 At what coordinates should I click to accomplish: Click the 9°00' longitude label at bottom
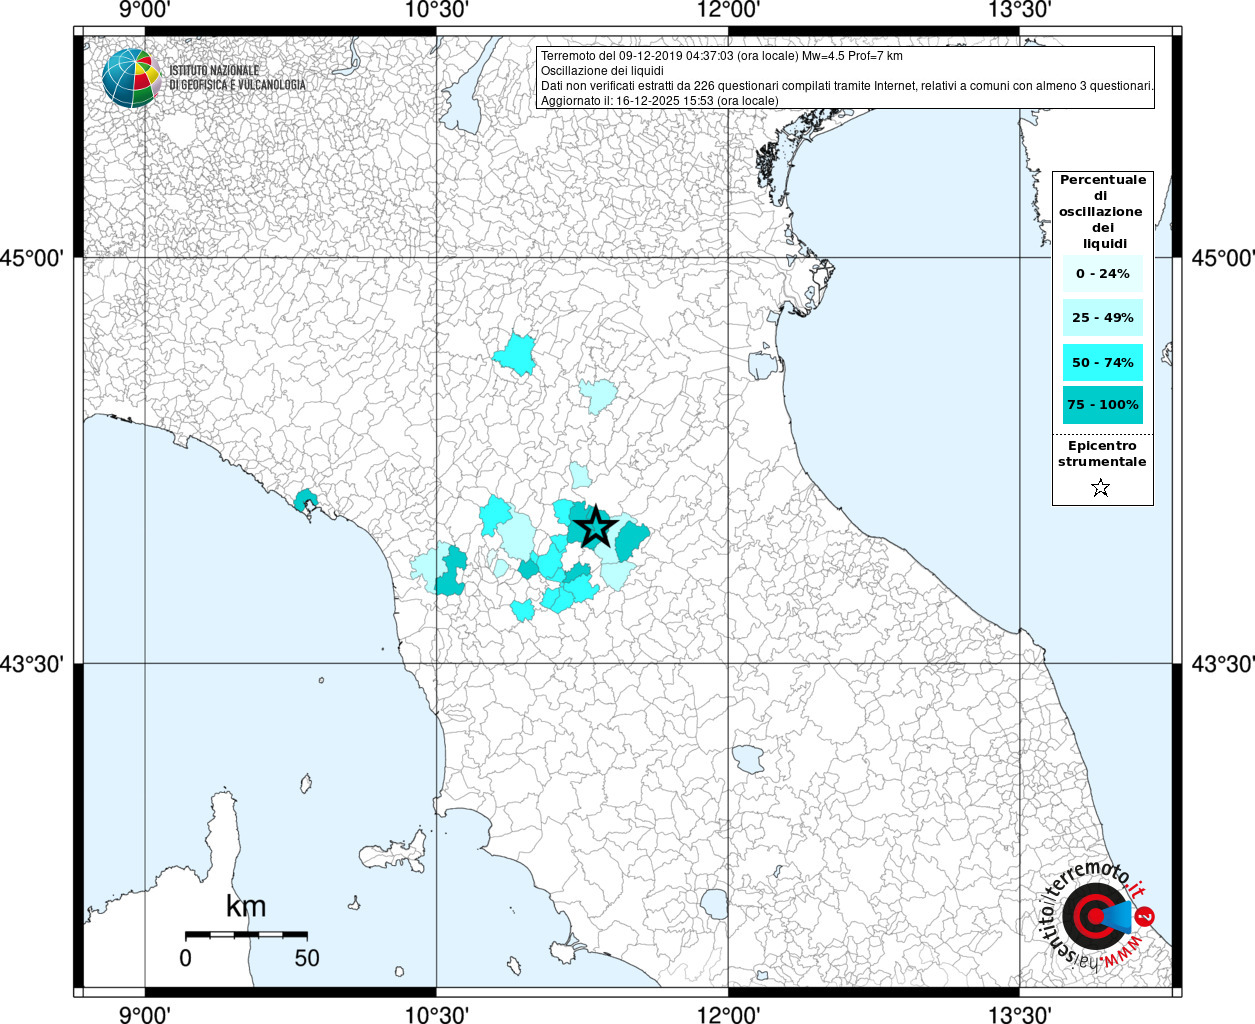click(145, 1013)
